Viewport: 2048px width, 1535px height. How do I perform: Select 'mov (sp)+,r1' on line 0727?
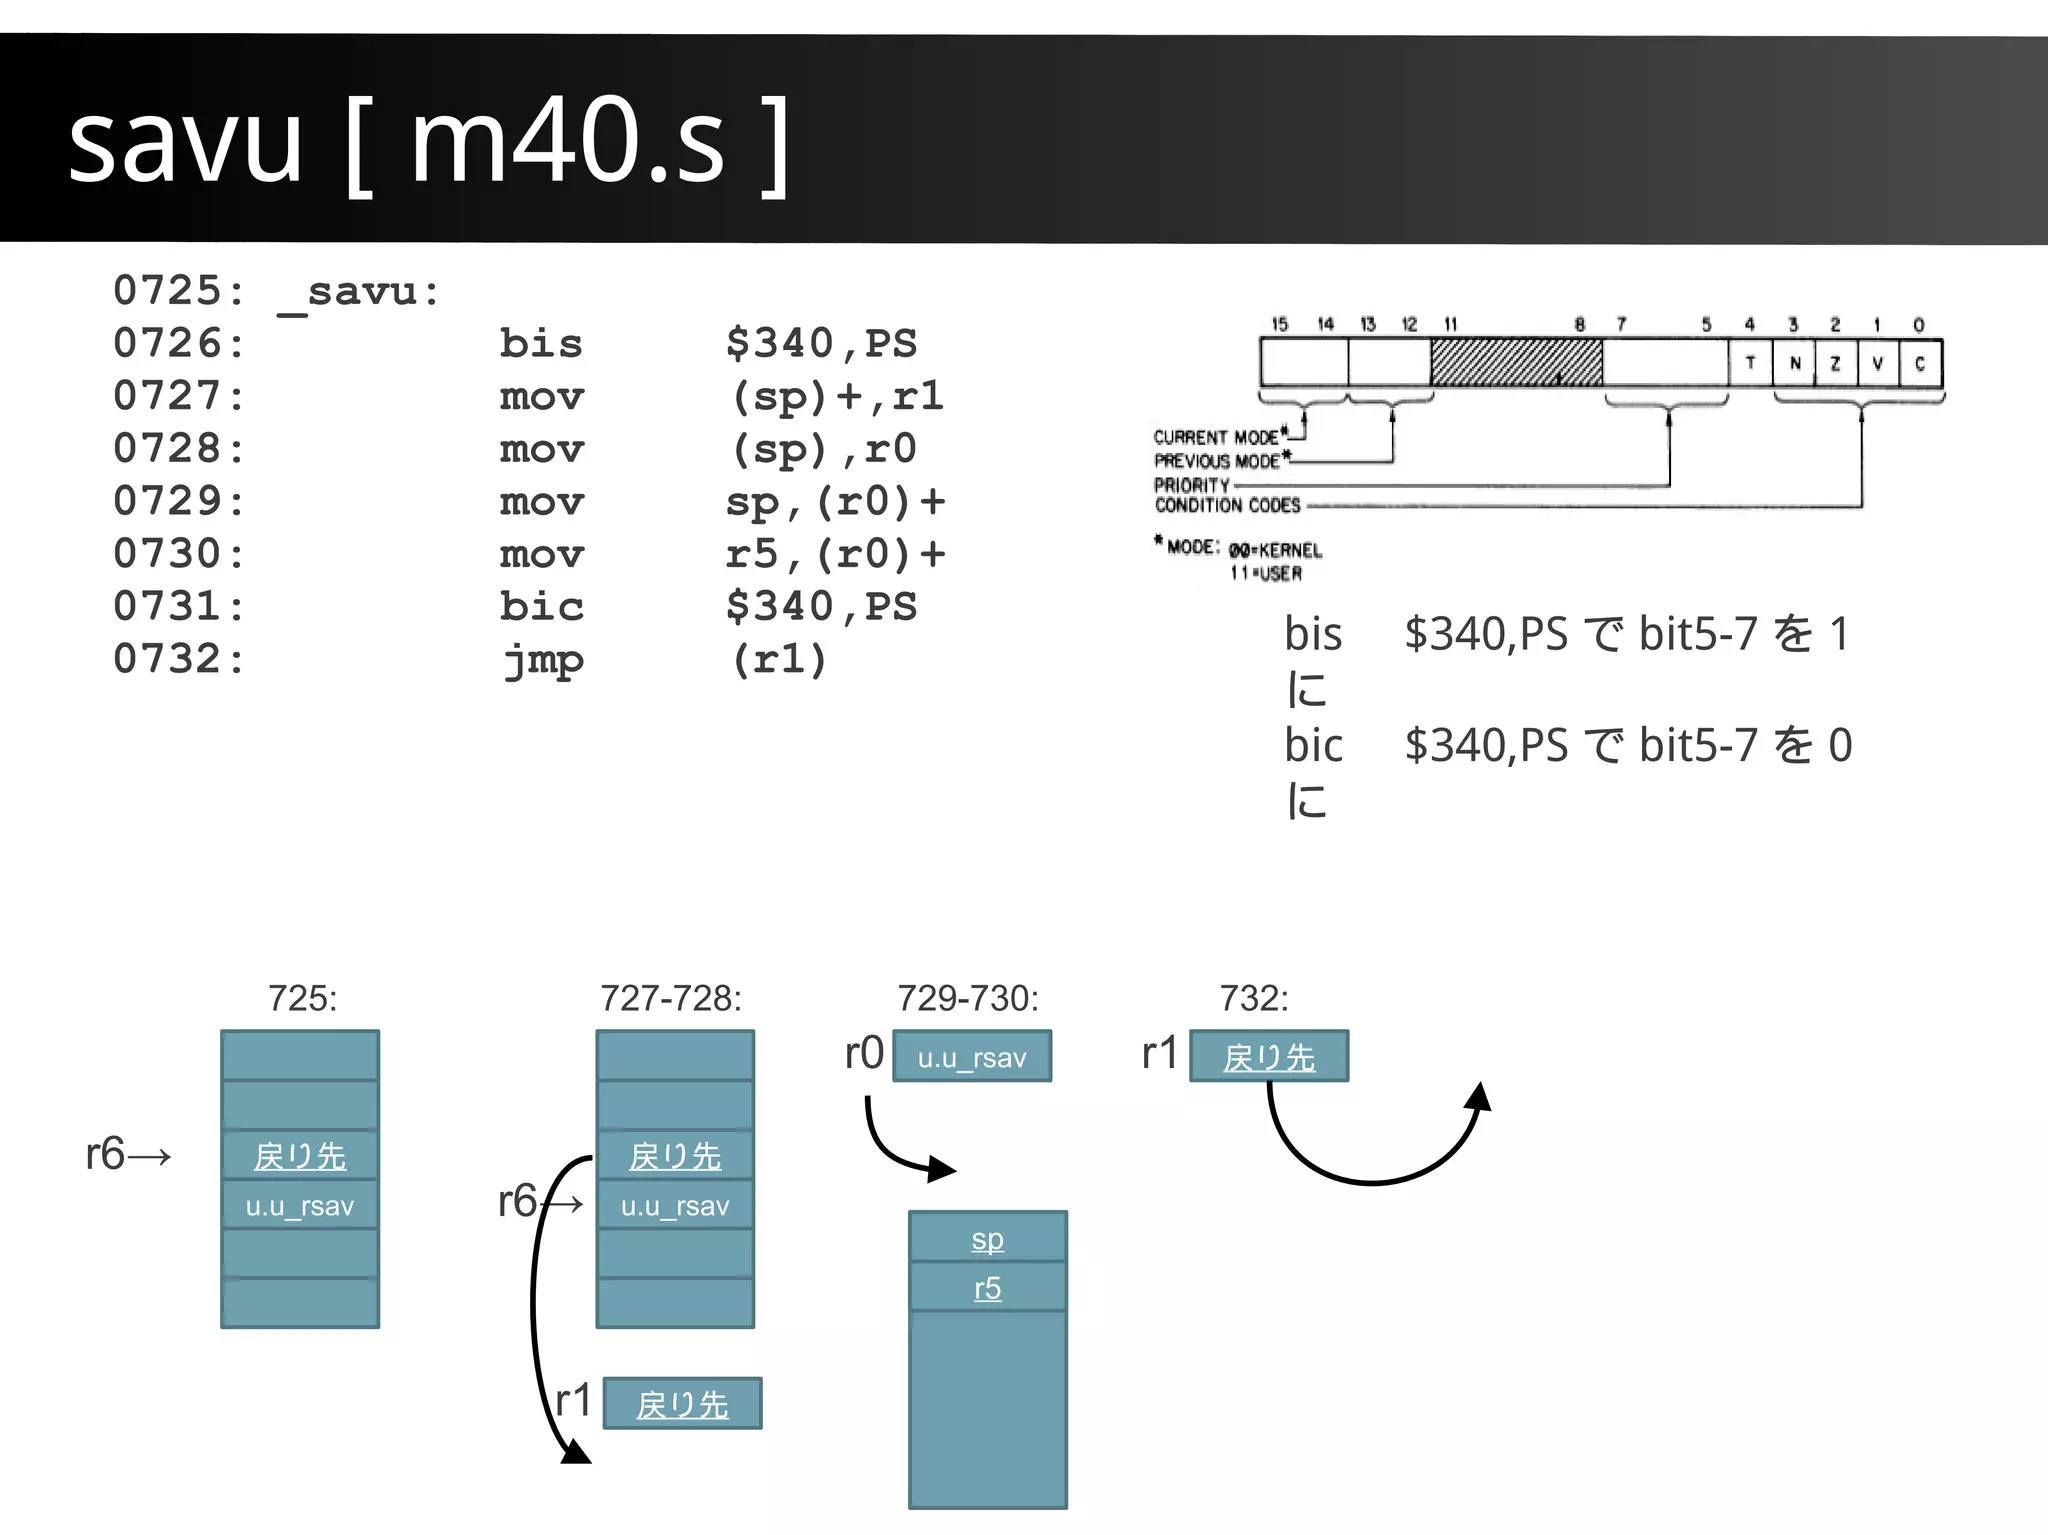pyautogui.click(x=722, y=397)
